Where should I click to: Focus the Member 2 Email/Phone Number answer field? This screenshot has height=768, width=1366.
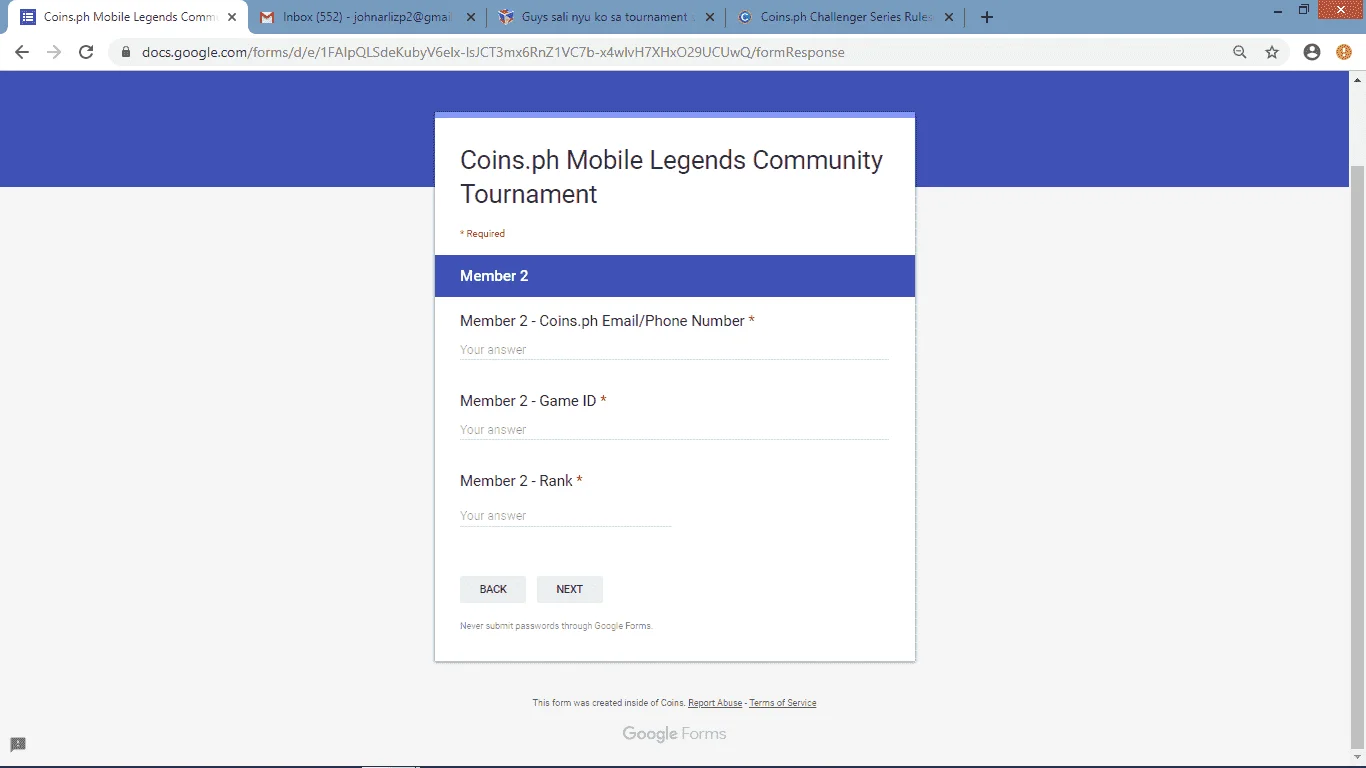[674, 350]
